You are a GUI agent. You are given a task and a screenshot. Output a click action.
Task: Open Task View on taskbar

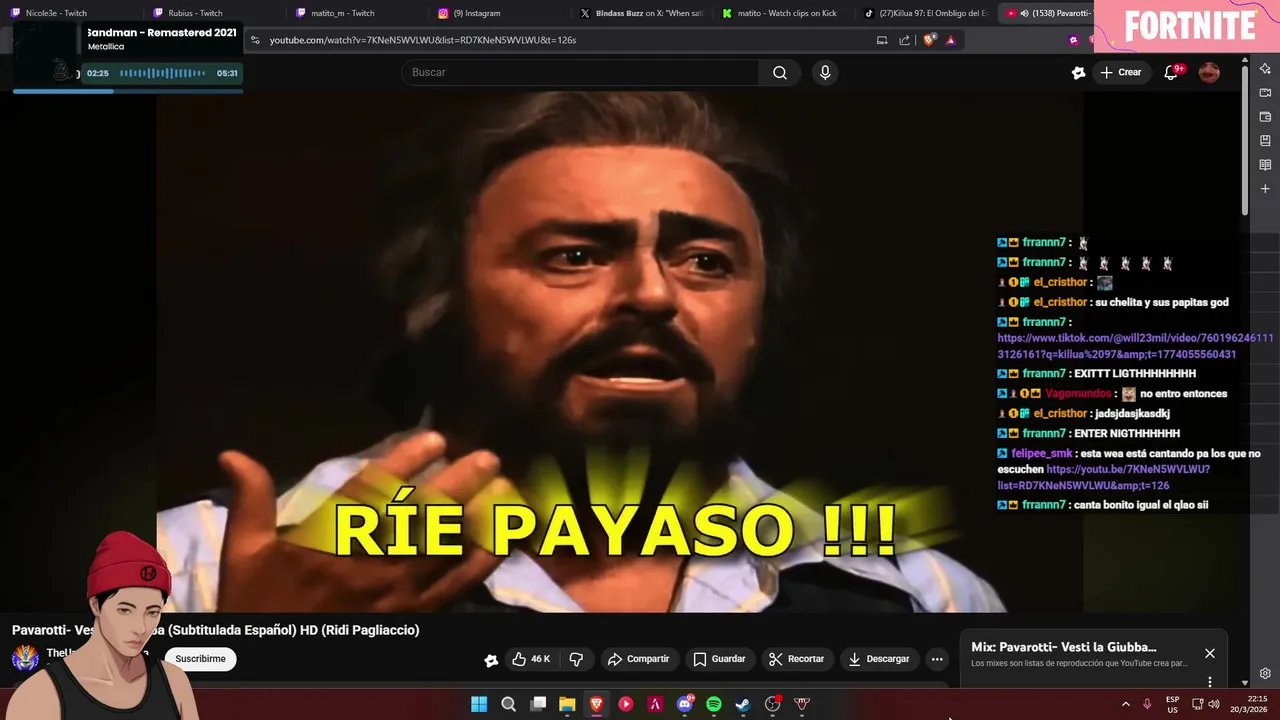538,704
